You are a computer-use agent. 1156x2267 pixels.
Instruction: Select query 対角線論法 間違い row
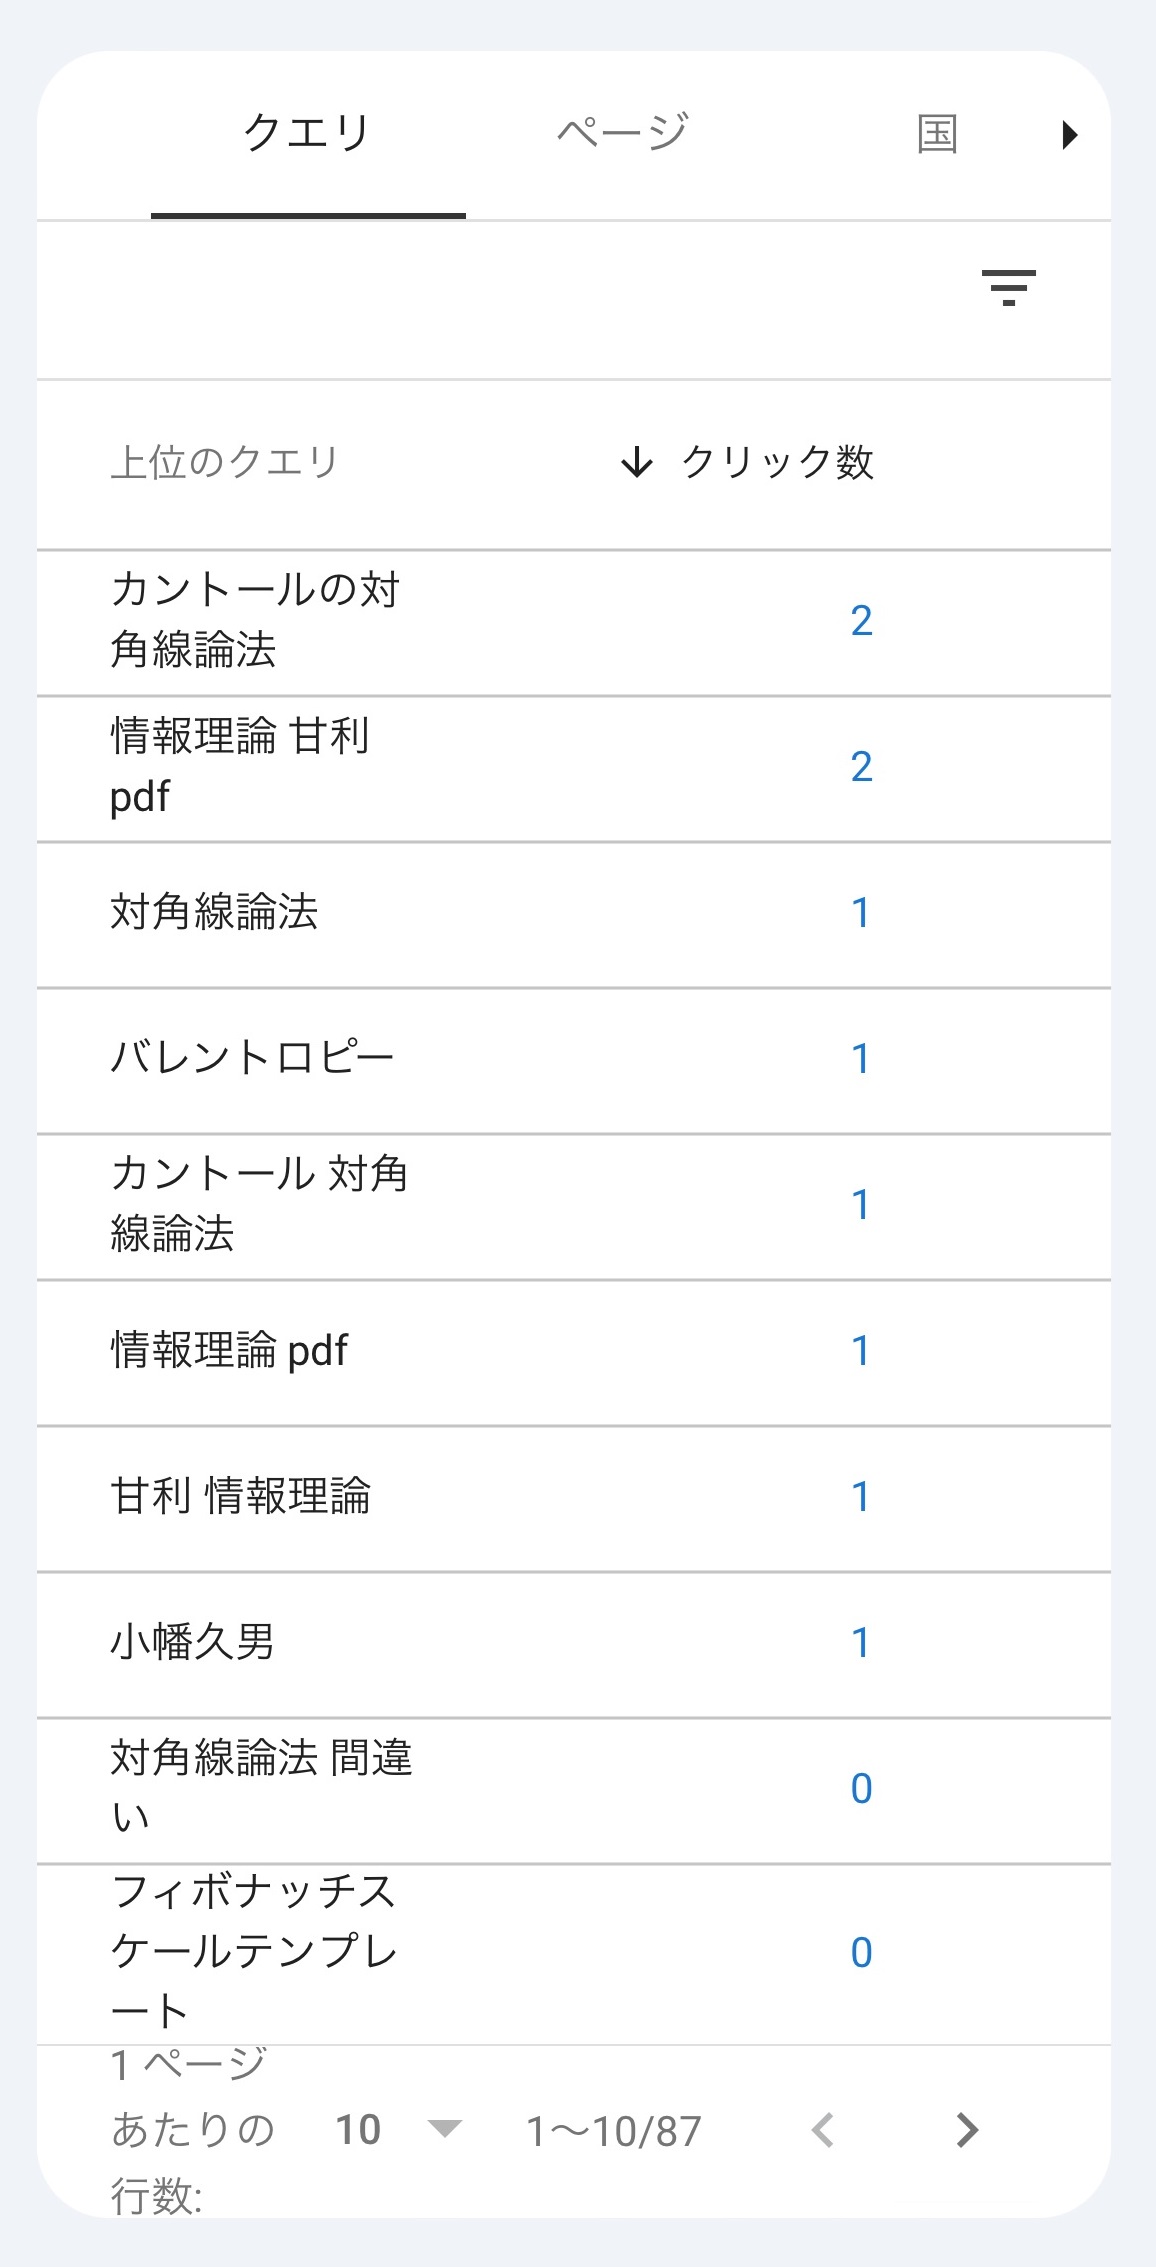[x=261, y=1788]
